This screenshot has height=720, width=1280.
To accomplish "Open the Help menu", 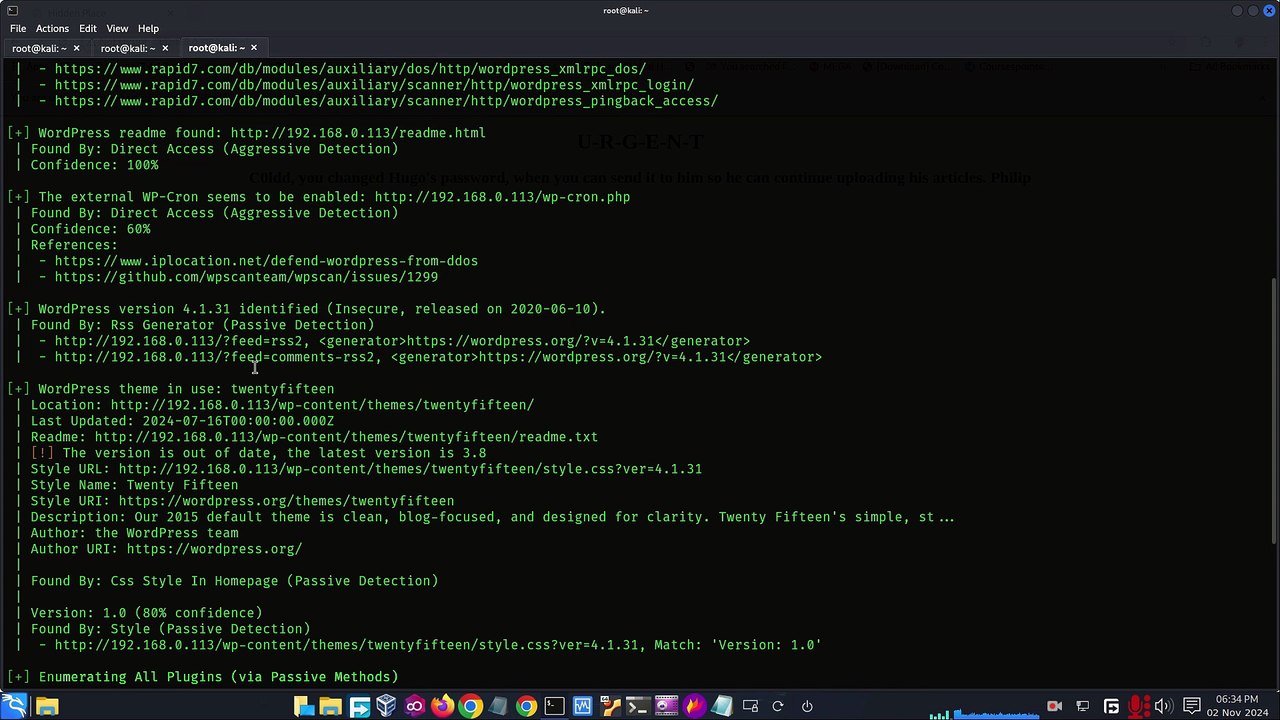I will [148, 28].
